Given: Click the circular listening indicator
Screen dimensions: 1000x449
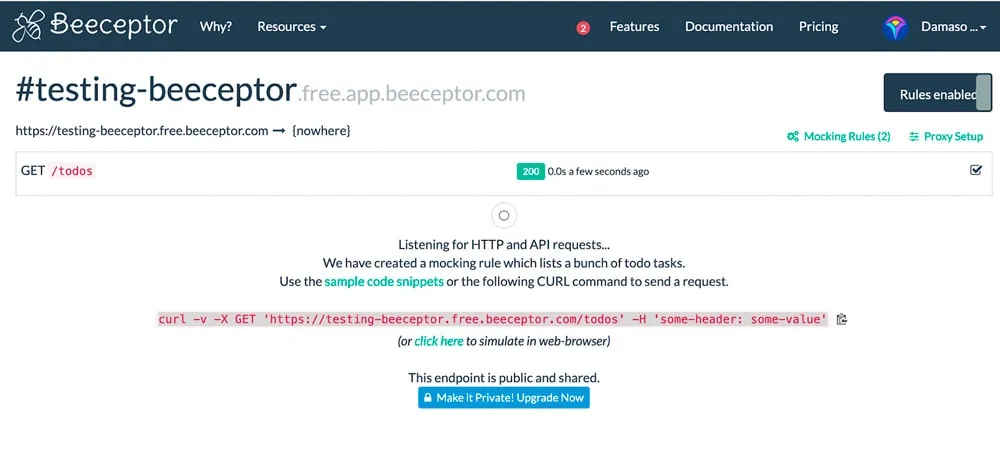Looking at the screenshot, I should click(504, 216).
